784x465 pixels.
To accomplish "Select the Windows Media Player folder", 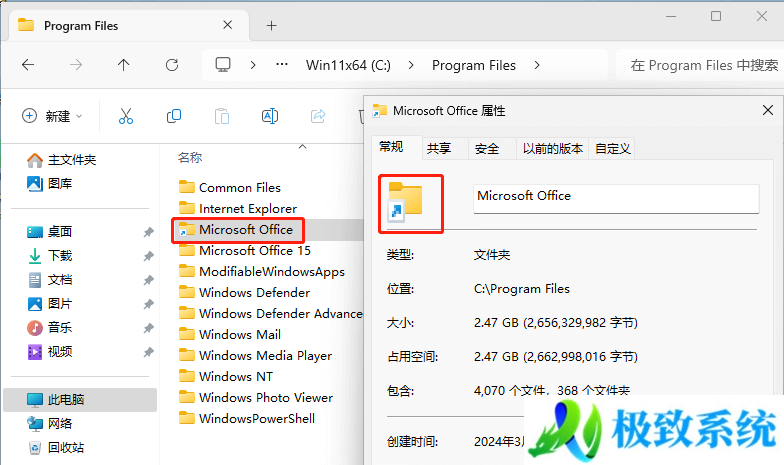I will [256, 356].
